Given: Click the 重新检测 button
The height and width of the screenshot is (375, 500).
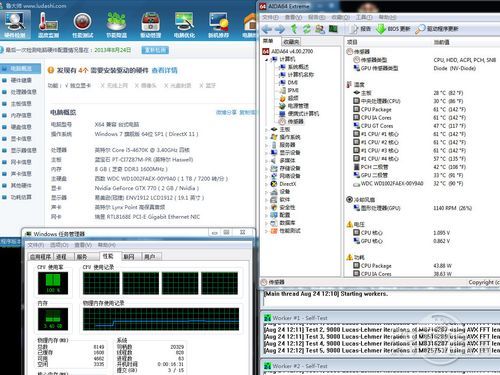Looking at the screenshot, I should tap(155, 50).
